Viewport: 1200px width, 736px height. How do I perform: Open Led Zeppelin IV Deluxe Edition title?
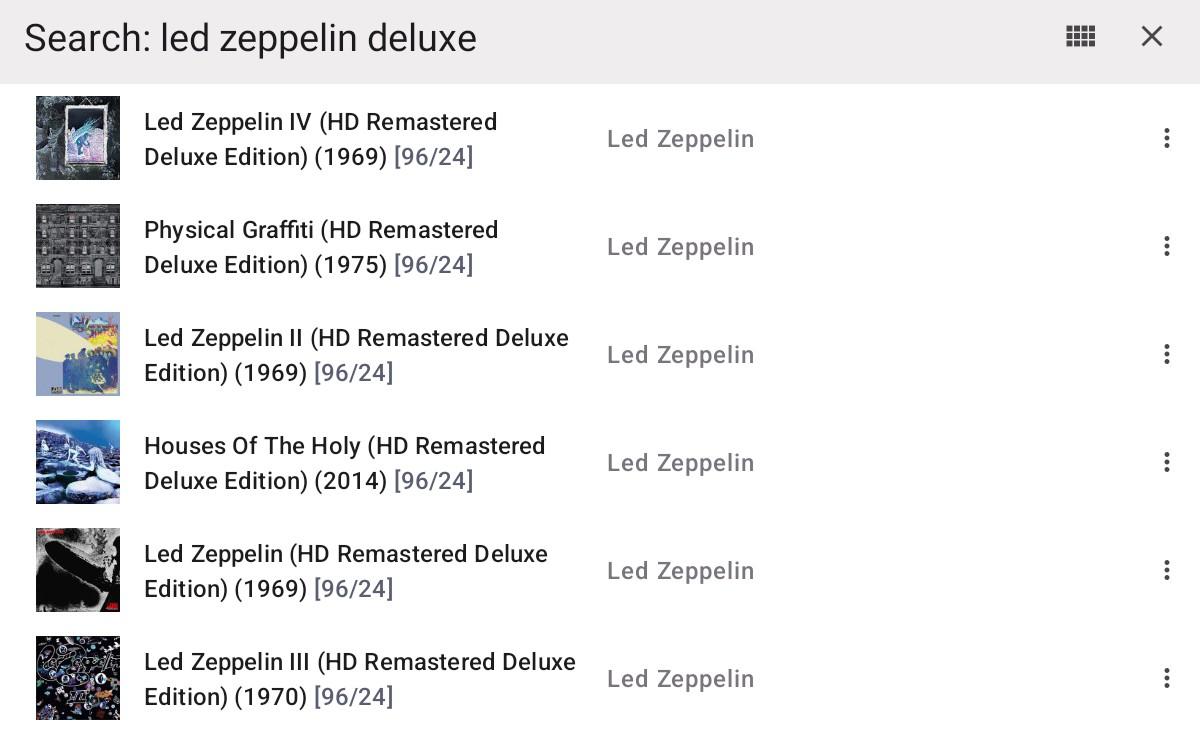coord(320,139)
